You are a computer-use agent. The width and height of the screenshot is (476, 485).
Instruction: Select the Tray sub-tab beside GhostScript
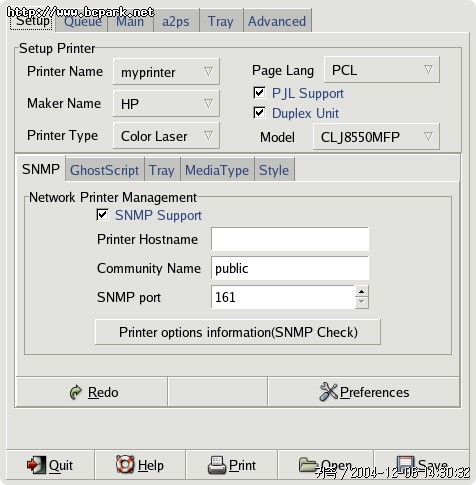coord(162,170)
